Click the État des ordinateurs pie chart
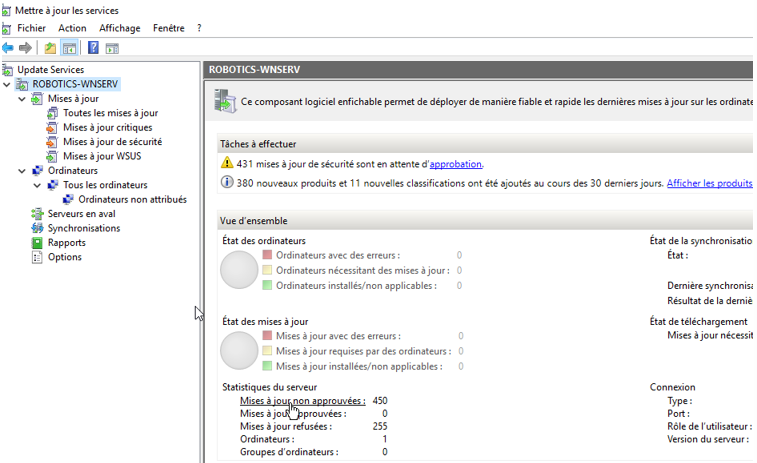757x463 pixels. pyautogui.click(x=239, y=270)
